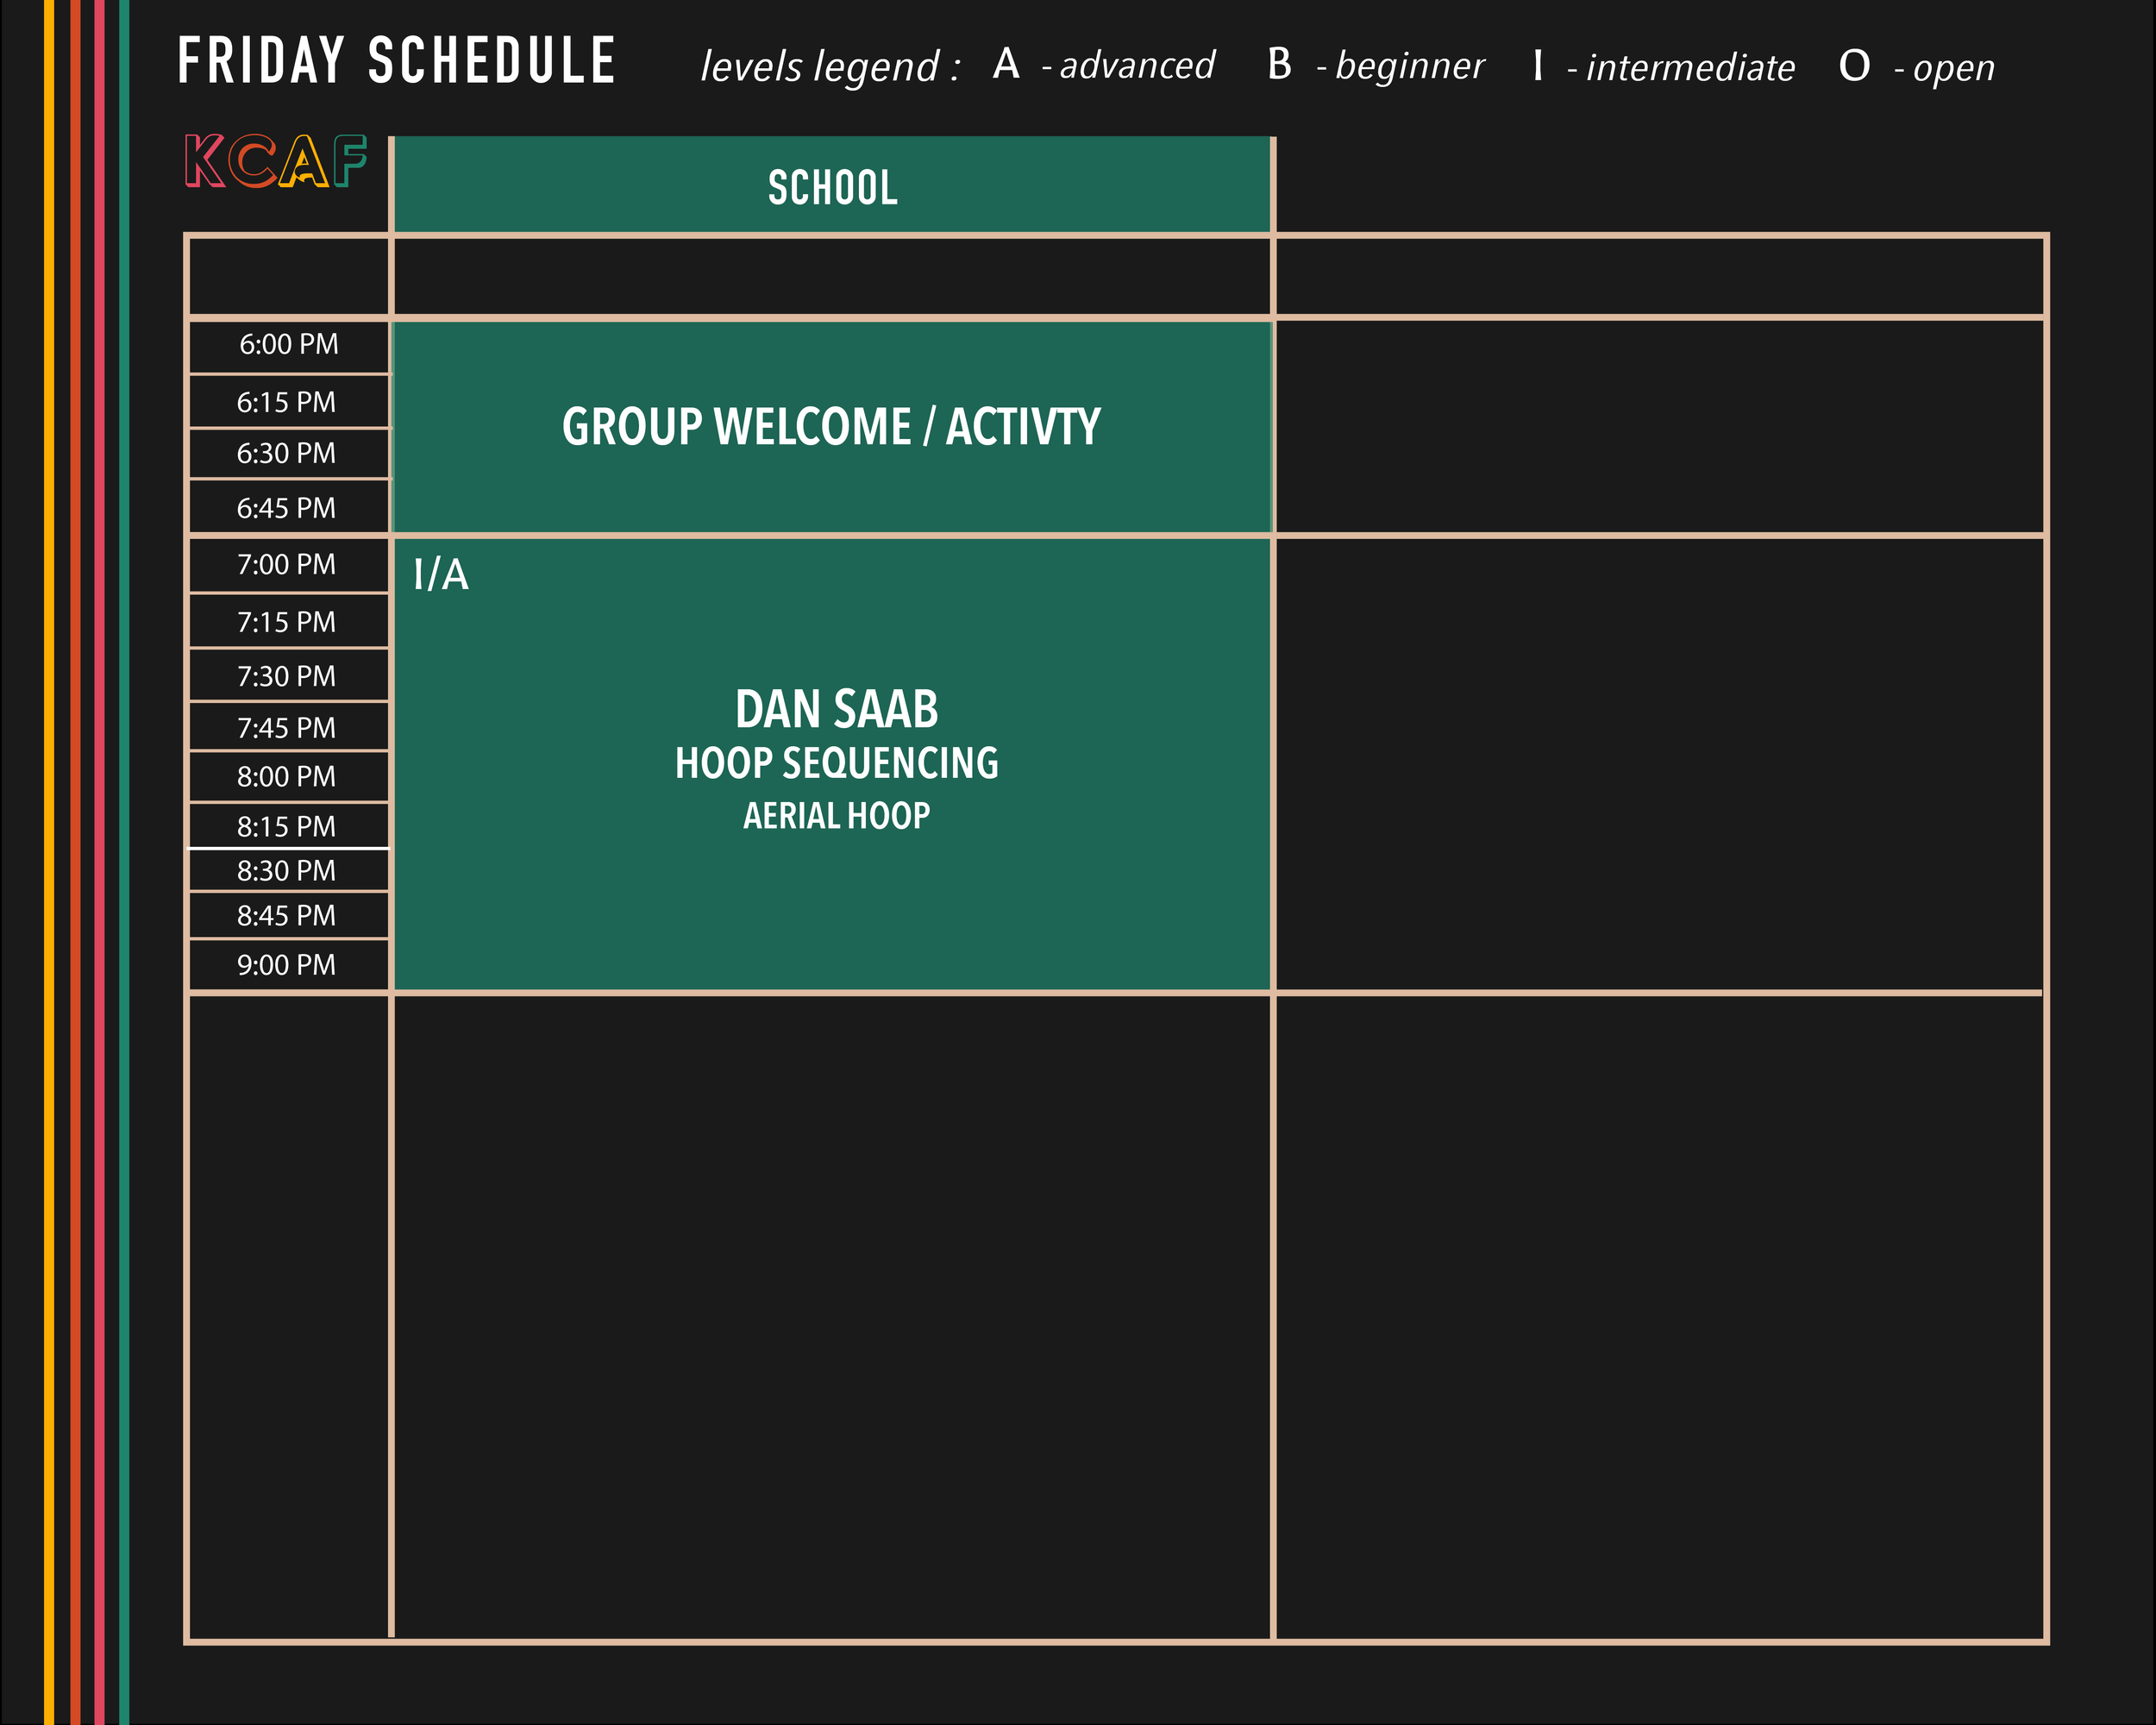2156x1725 pixels.
Task: Select the 8:00 PM time slot
Action: 286,776
